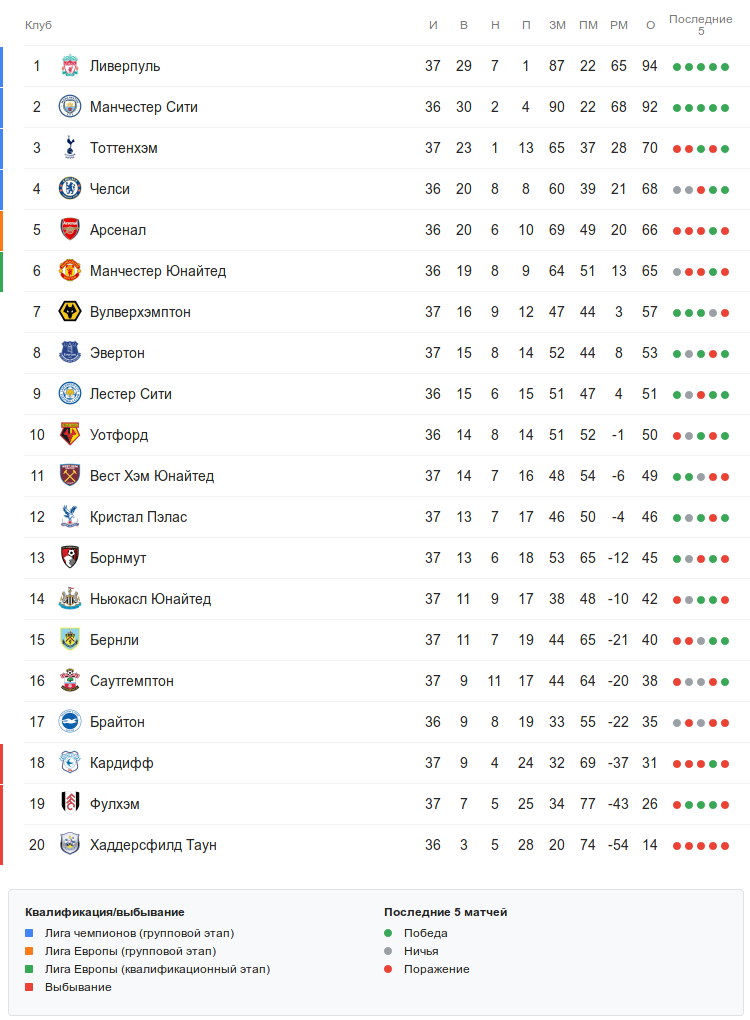Click the green Победа legend dot

389,933
